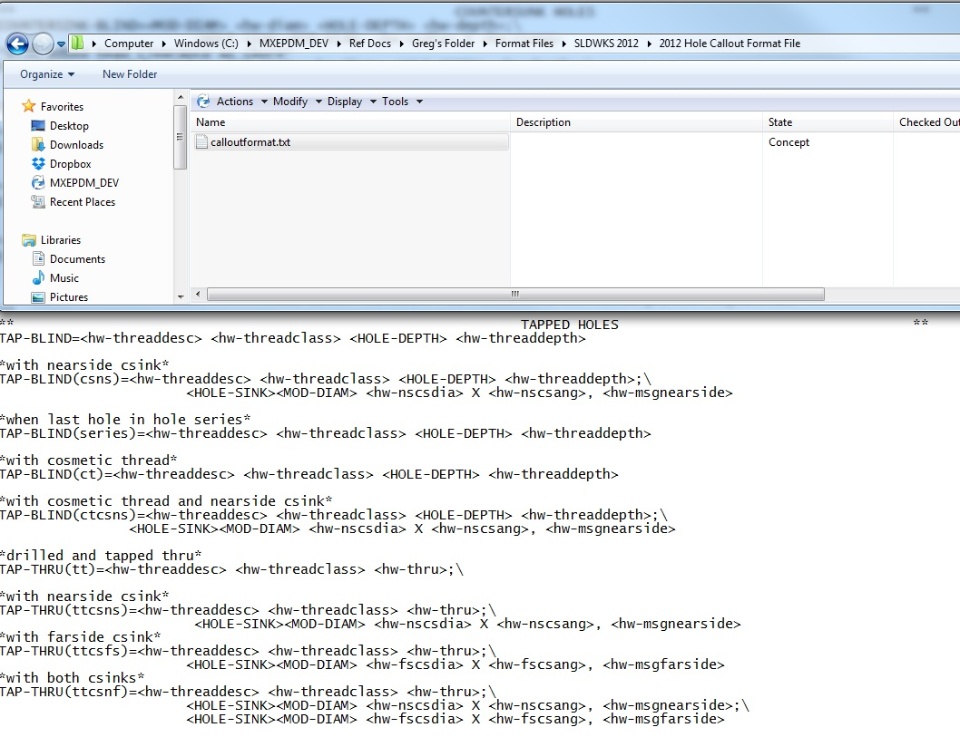Click the horizontal scrollbar in file list
This screenshot has height=737, width=960.
pos(516,294)
